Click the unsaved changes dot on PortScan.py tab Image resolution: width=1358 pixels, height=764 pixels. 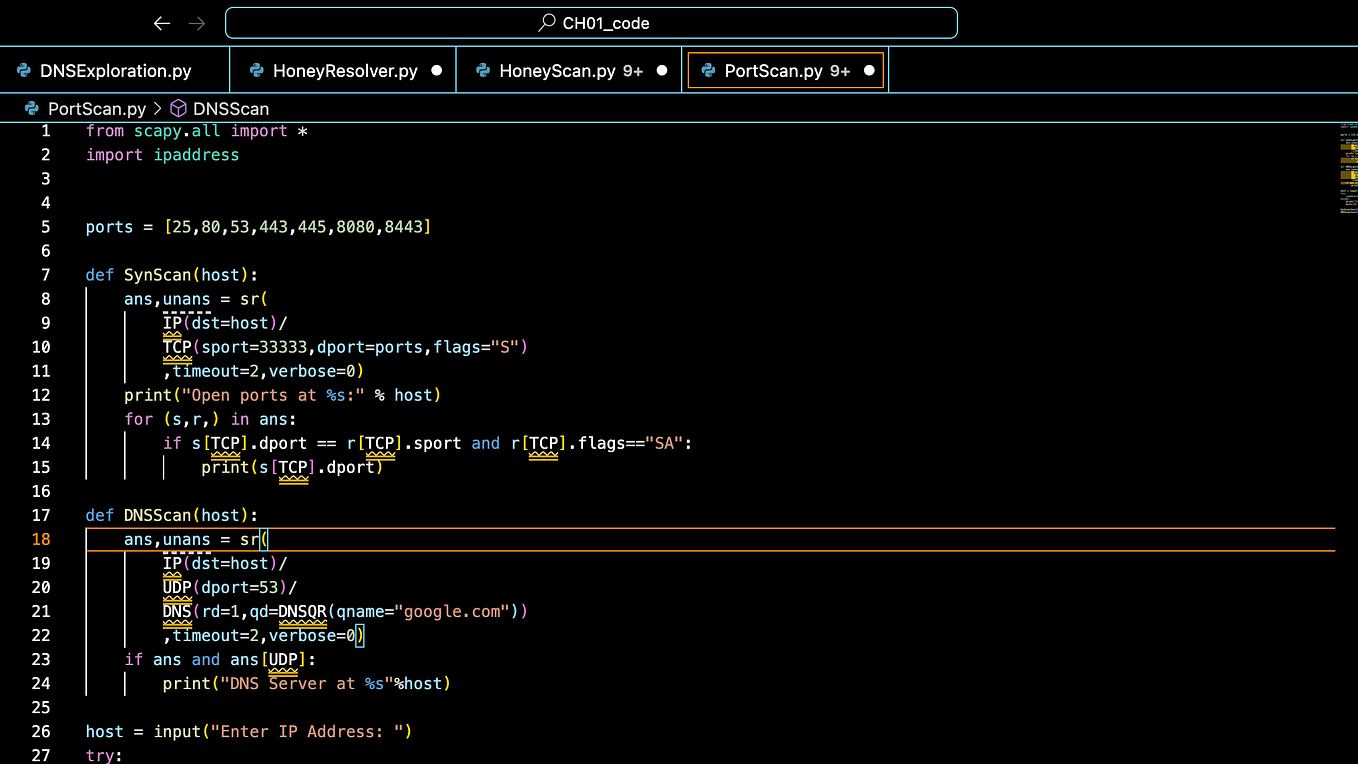(x=869, y=70)
